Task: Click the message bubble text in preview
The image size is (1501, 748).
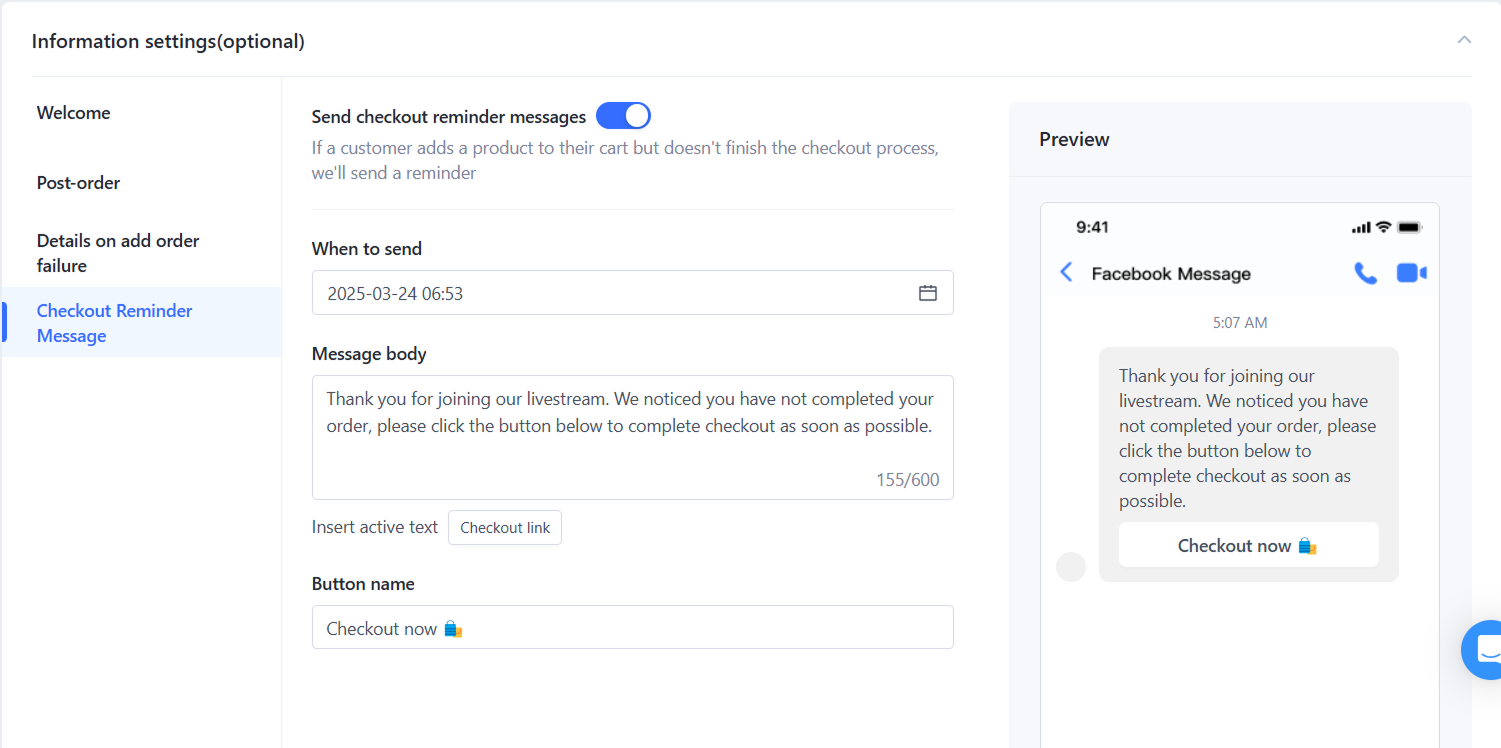Action: 1247,438
